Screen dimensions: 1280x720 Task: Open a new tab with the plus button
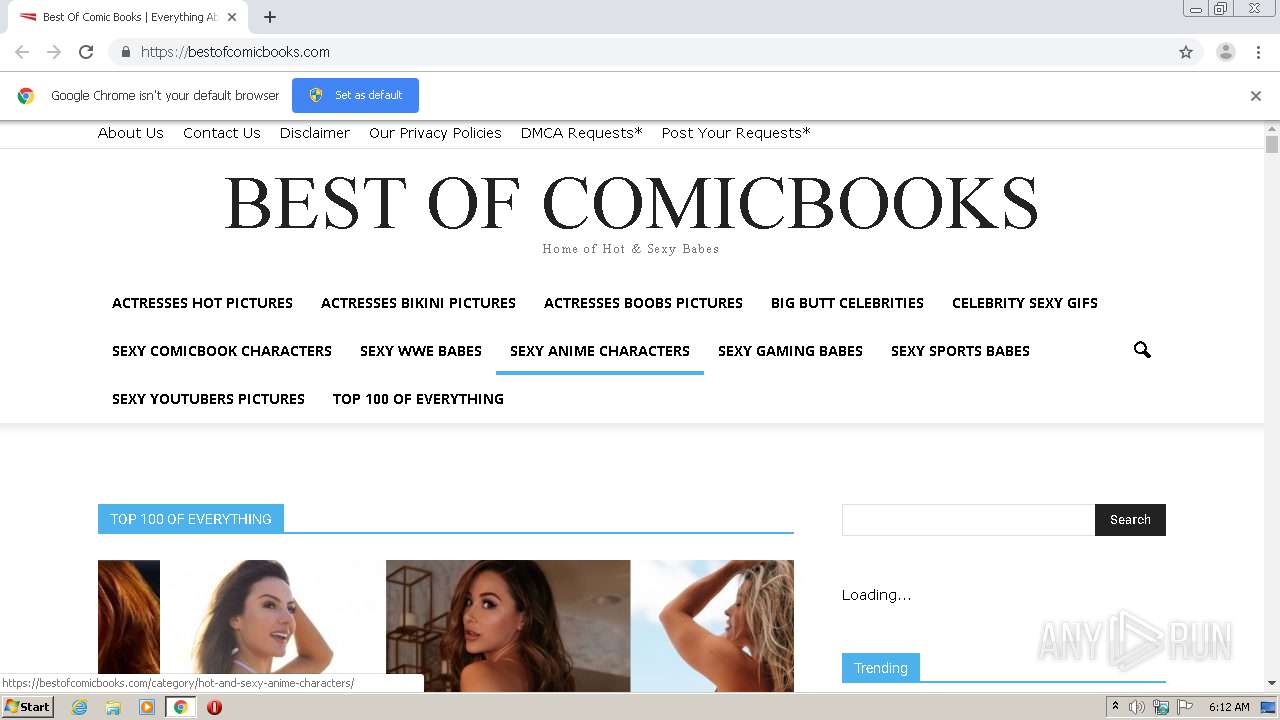tap(270, 17)
